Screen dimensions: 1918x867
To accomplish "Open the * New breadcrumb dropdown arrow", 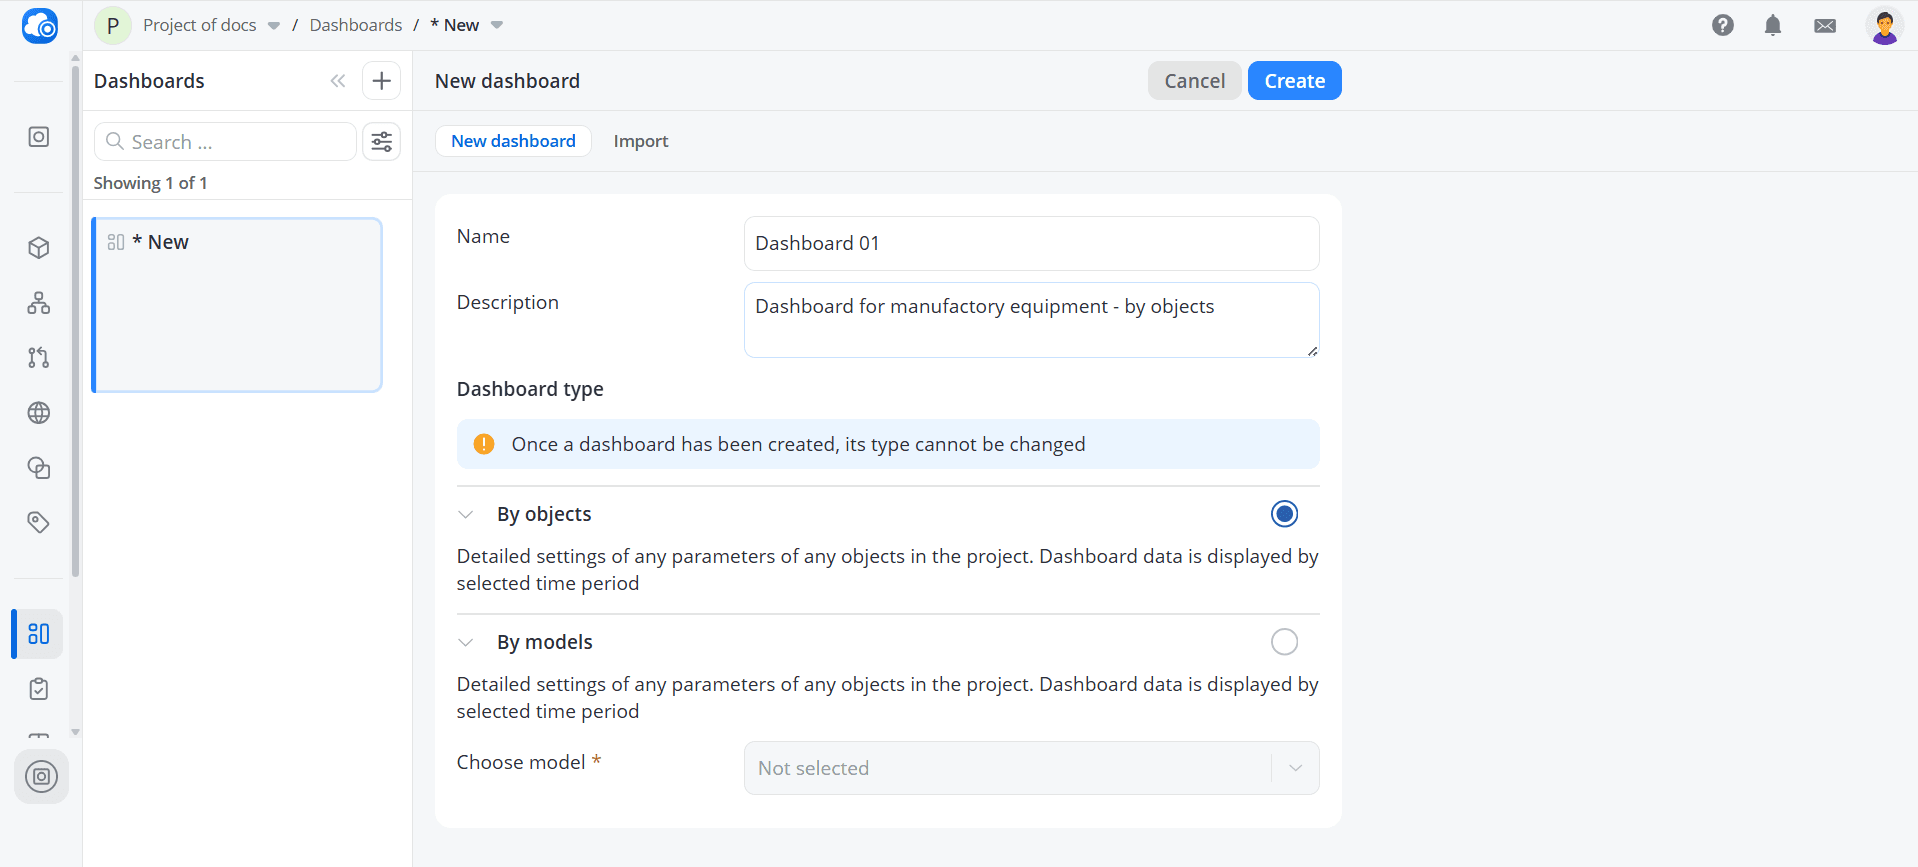I will click(x=497, y=26).
